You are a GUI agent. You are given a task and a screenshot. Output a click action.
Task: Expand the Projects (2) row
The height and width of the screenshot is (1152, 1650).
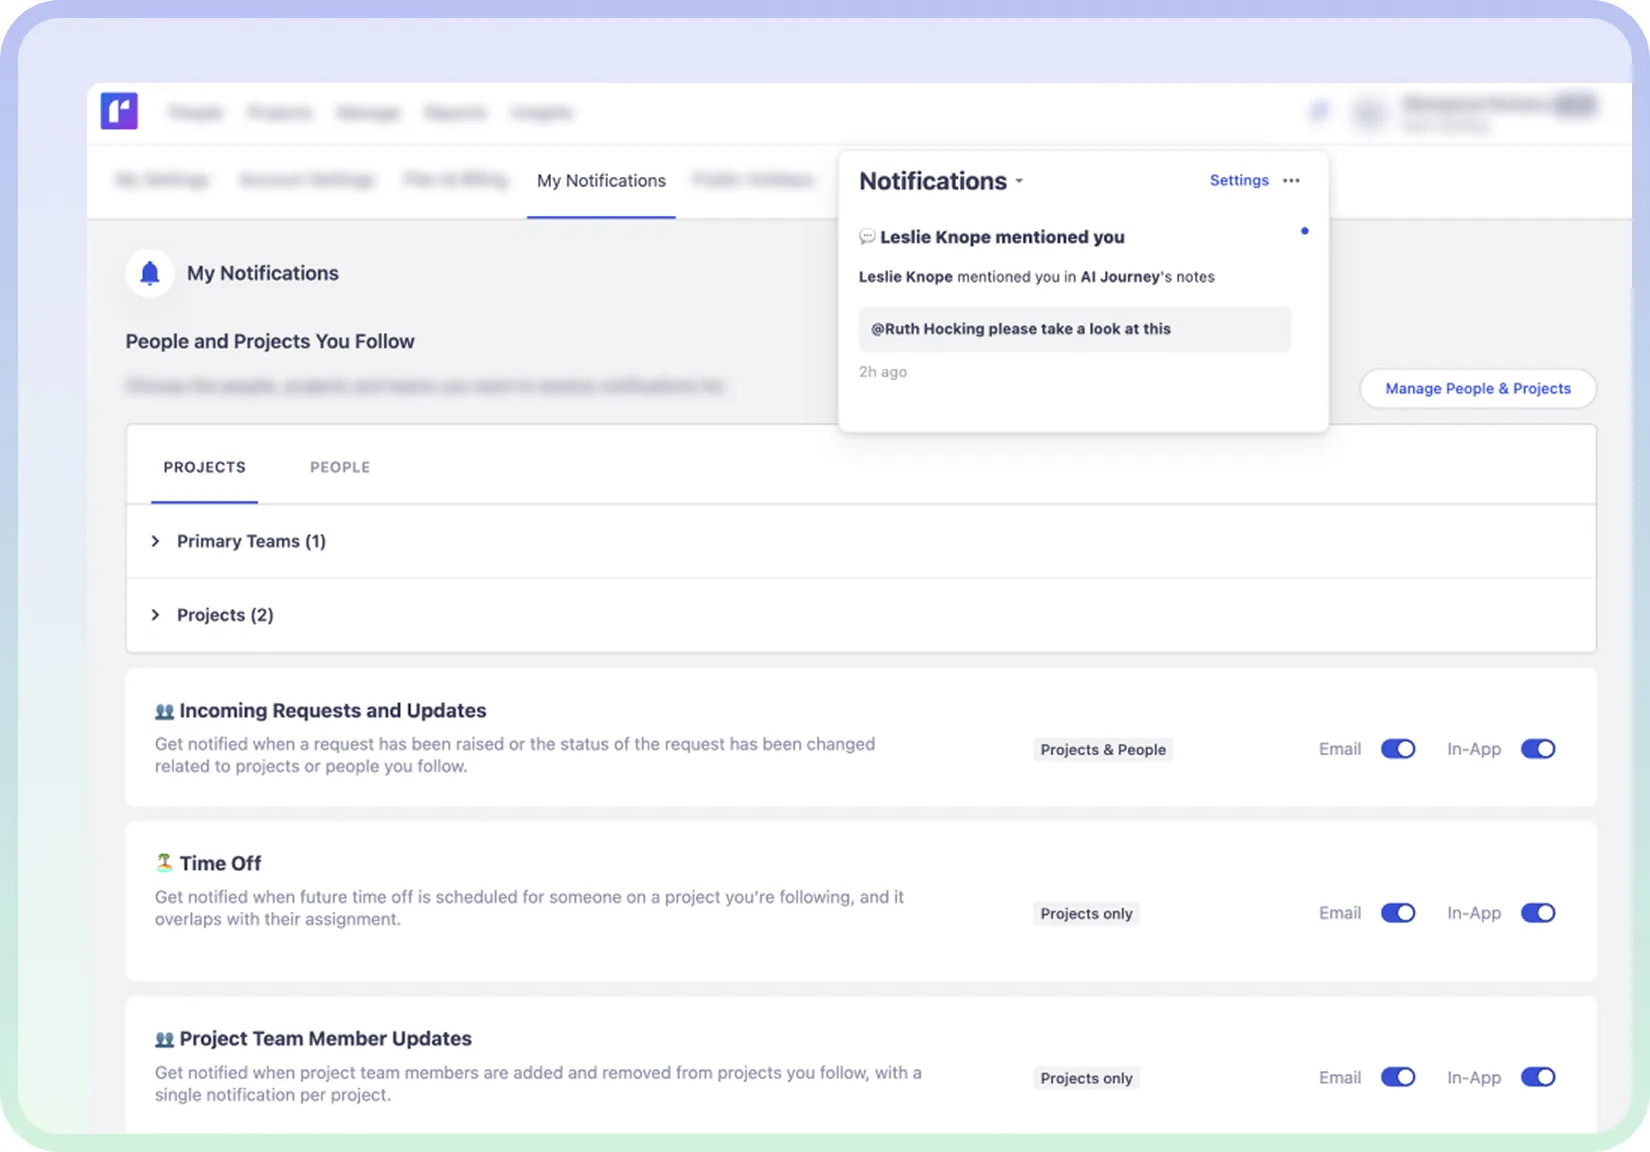click(x=861, y=615)
